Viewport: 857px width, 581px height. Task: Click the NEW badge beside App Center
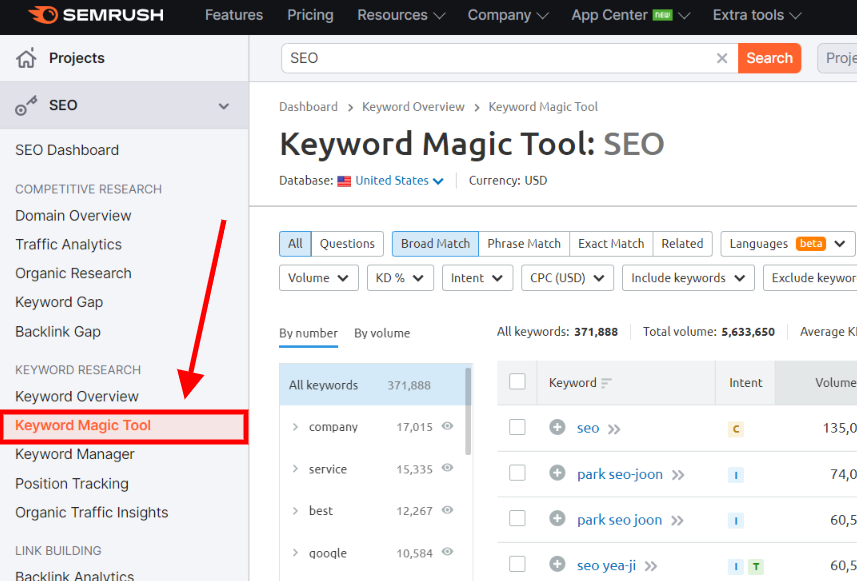pos(662,15)
